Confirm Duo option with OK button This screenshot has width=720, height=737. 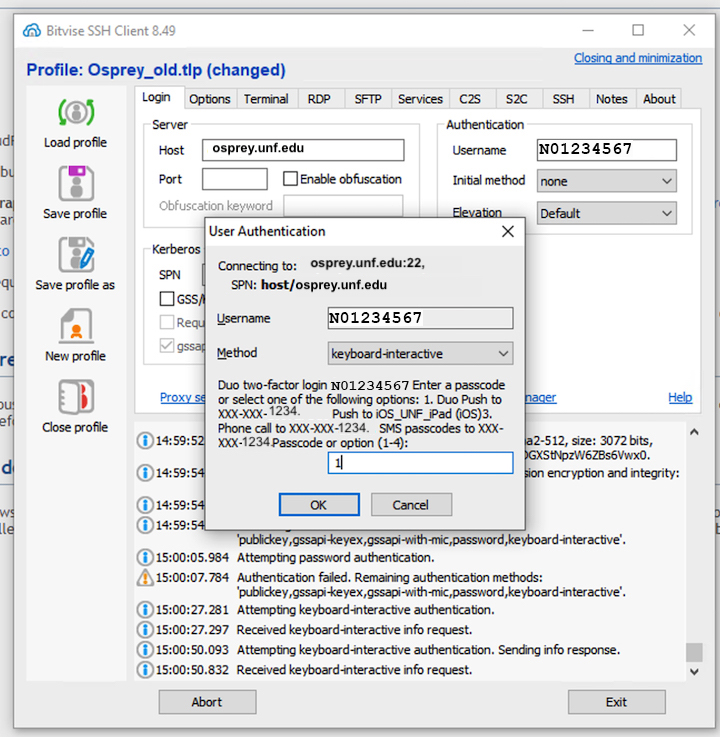click(x=319, y=505)
